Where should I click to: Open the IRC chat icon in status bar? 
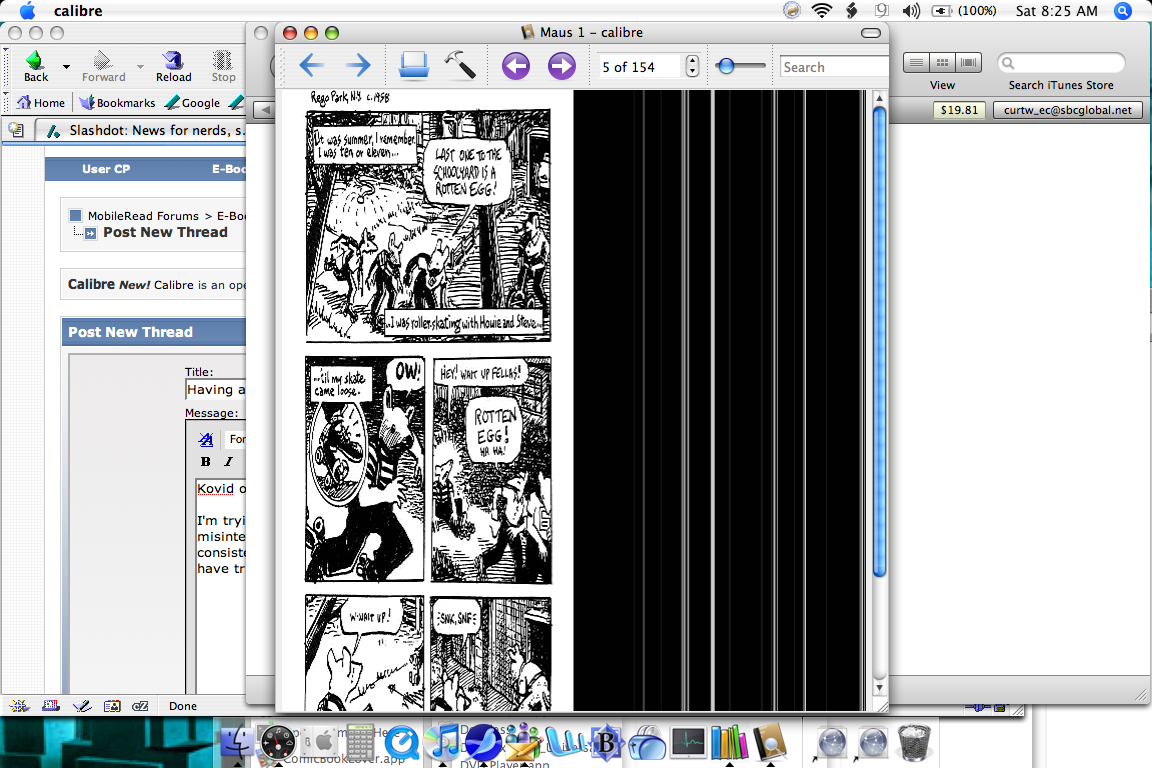click(x=140, y=706)
